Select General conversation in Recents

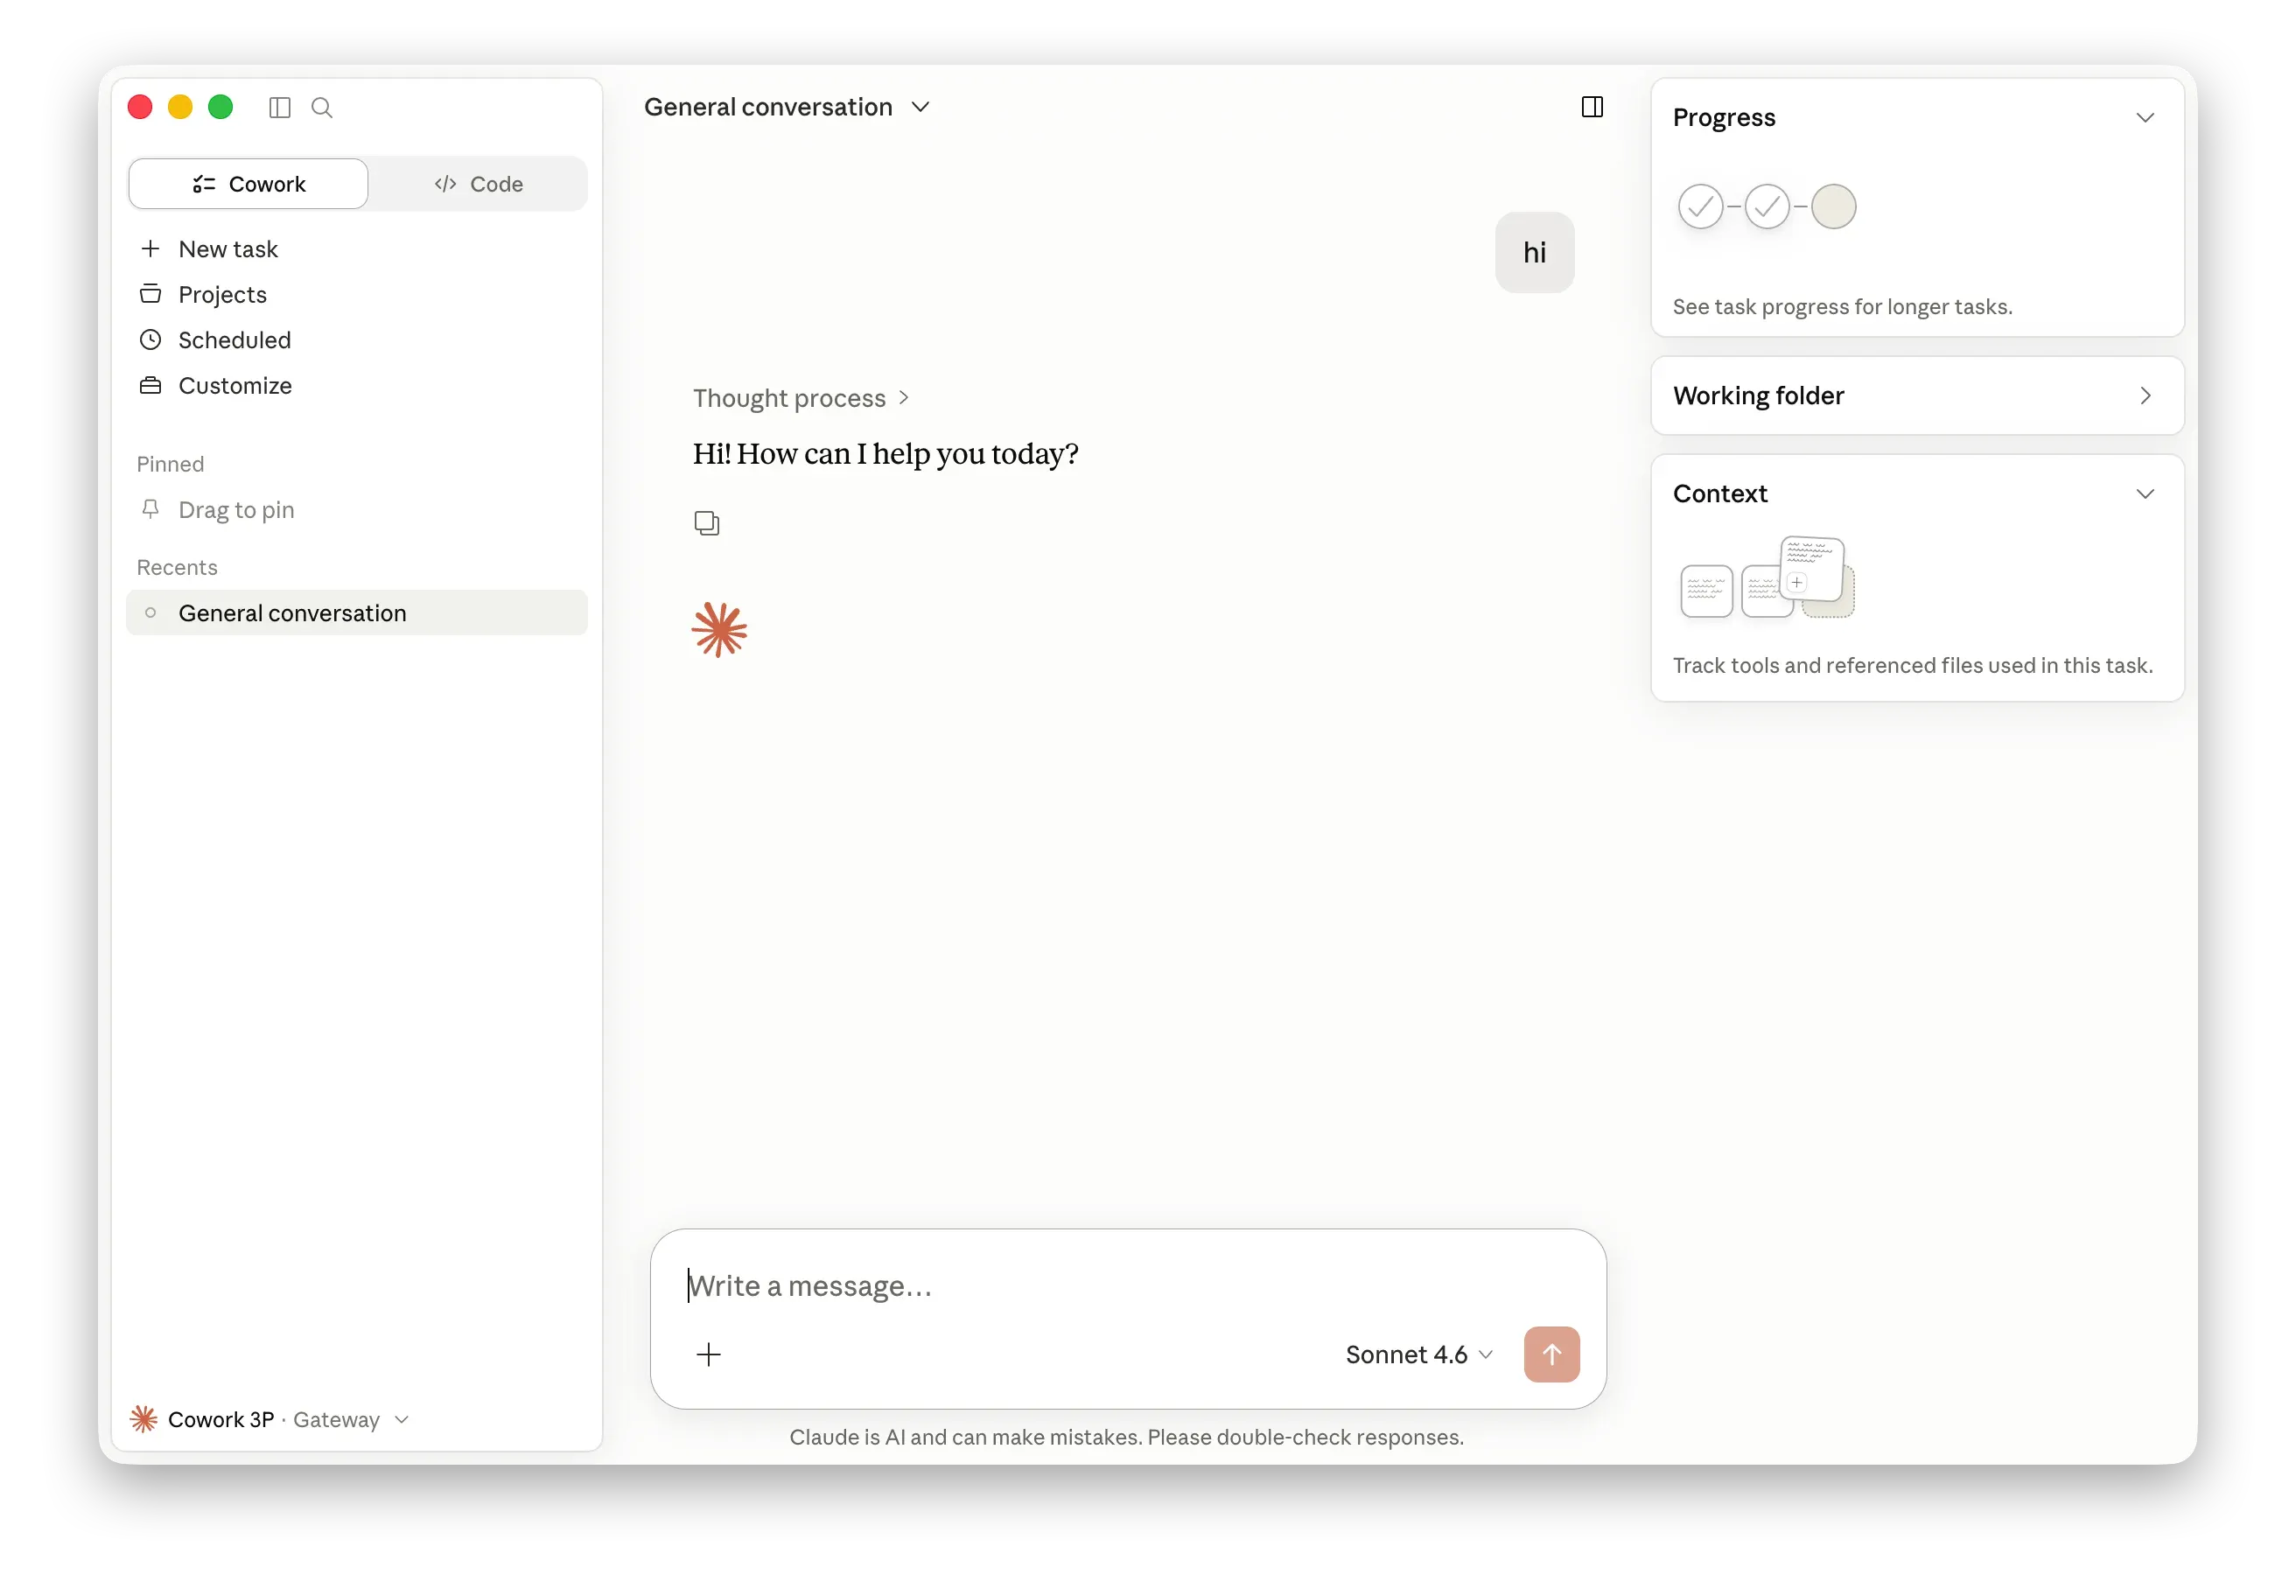[x=356, y=612]
